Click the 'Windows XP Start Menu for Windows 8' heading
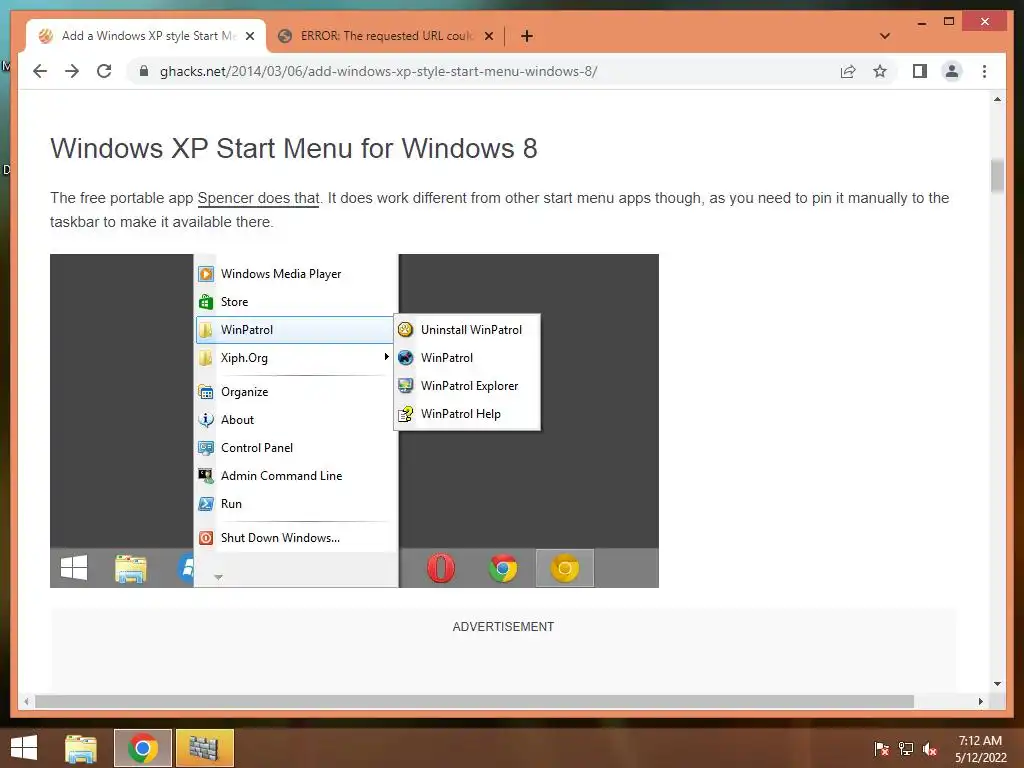 pyautogui.click(x=294, y=148)
